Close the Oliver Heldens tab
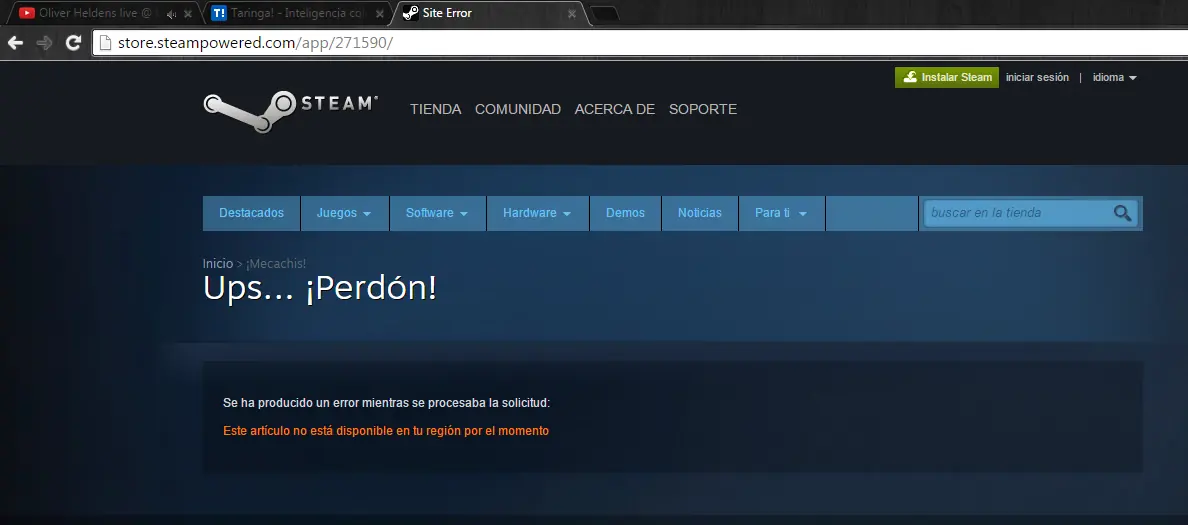Viewport: 1188px width, 525px height. pyautogui.click(x=188, y=14)
